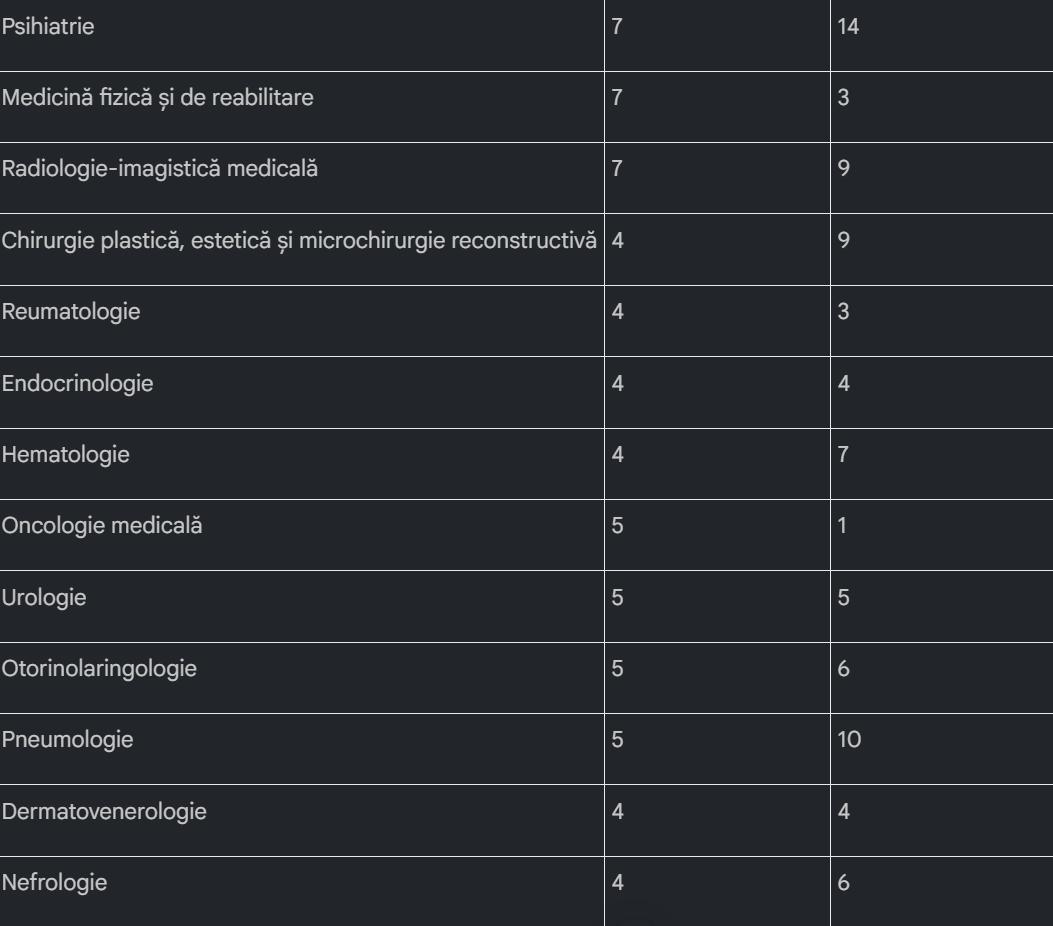Click the Oncologie medicală cell
Viewport: 1053px width, 926px height.
click(x=101, y=526)
